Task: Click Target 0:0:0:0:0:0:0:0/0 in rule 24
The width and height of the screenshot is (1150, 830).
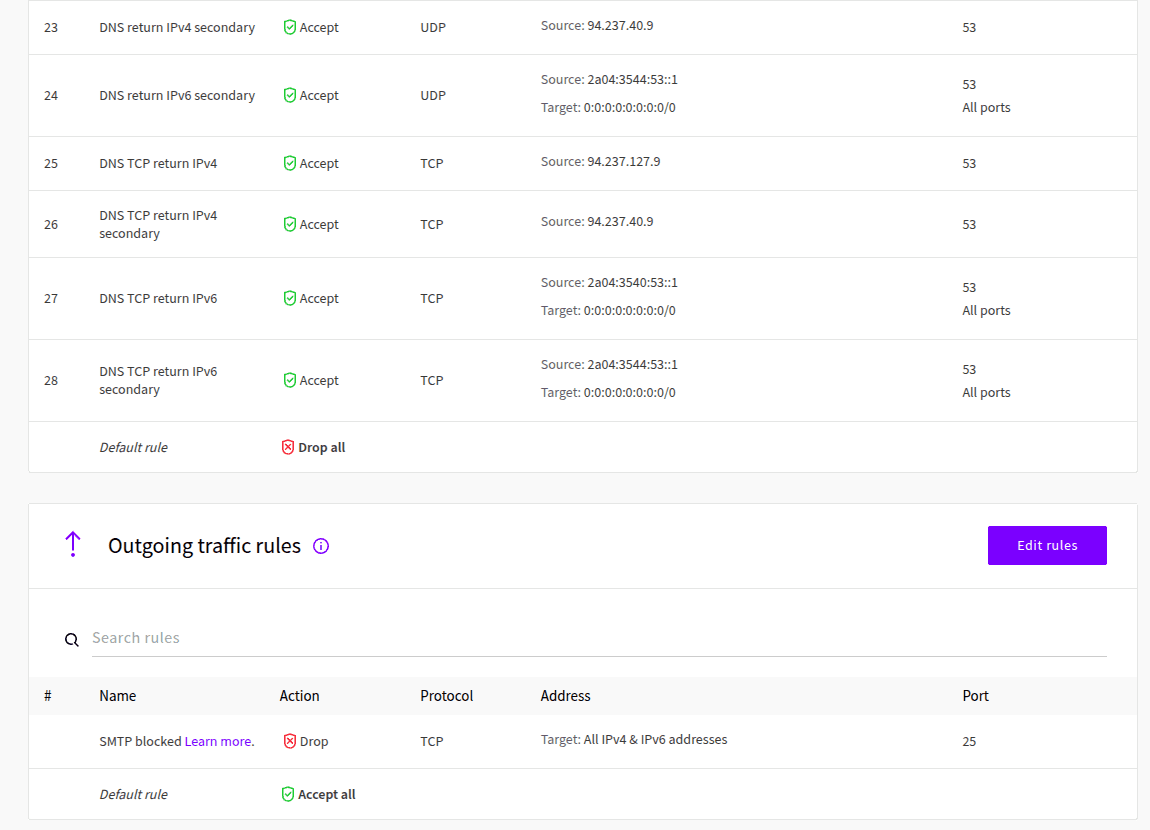Action: click(x=609, y=107)
